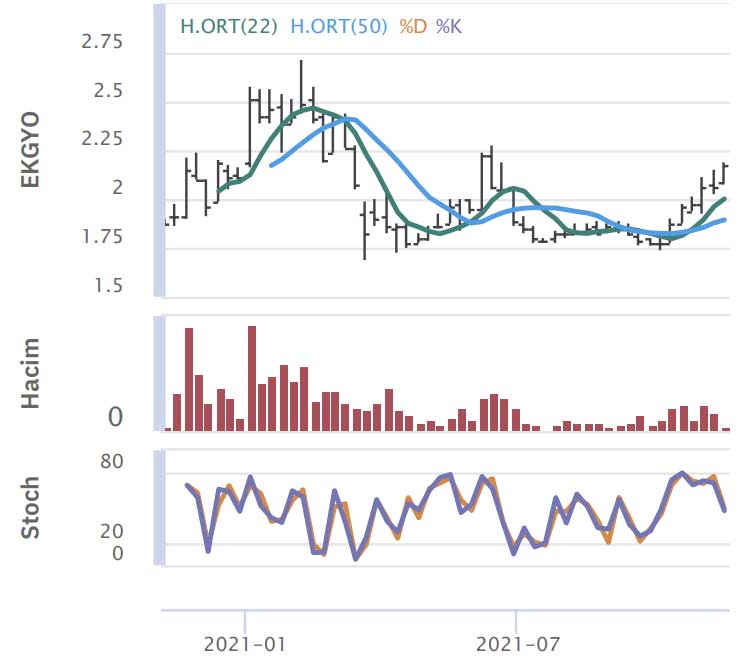The image size is (740, 661).
Task: Click the Stoch panel's left resize bar
Action: [158, 509]
